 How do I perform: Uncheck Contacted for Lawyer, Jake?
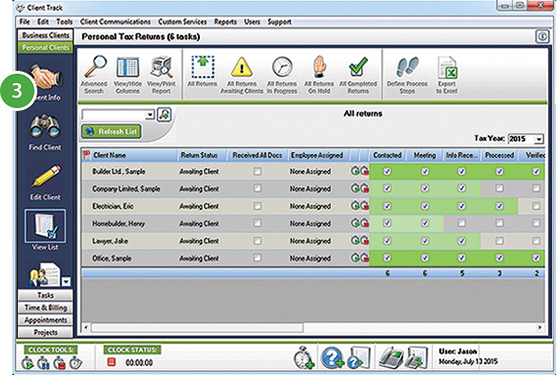[x=387, y=241]
